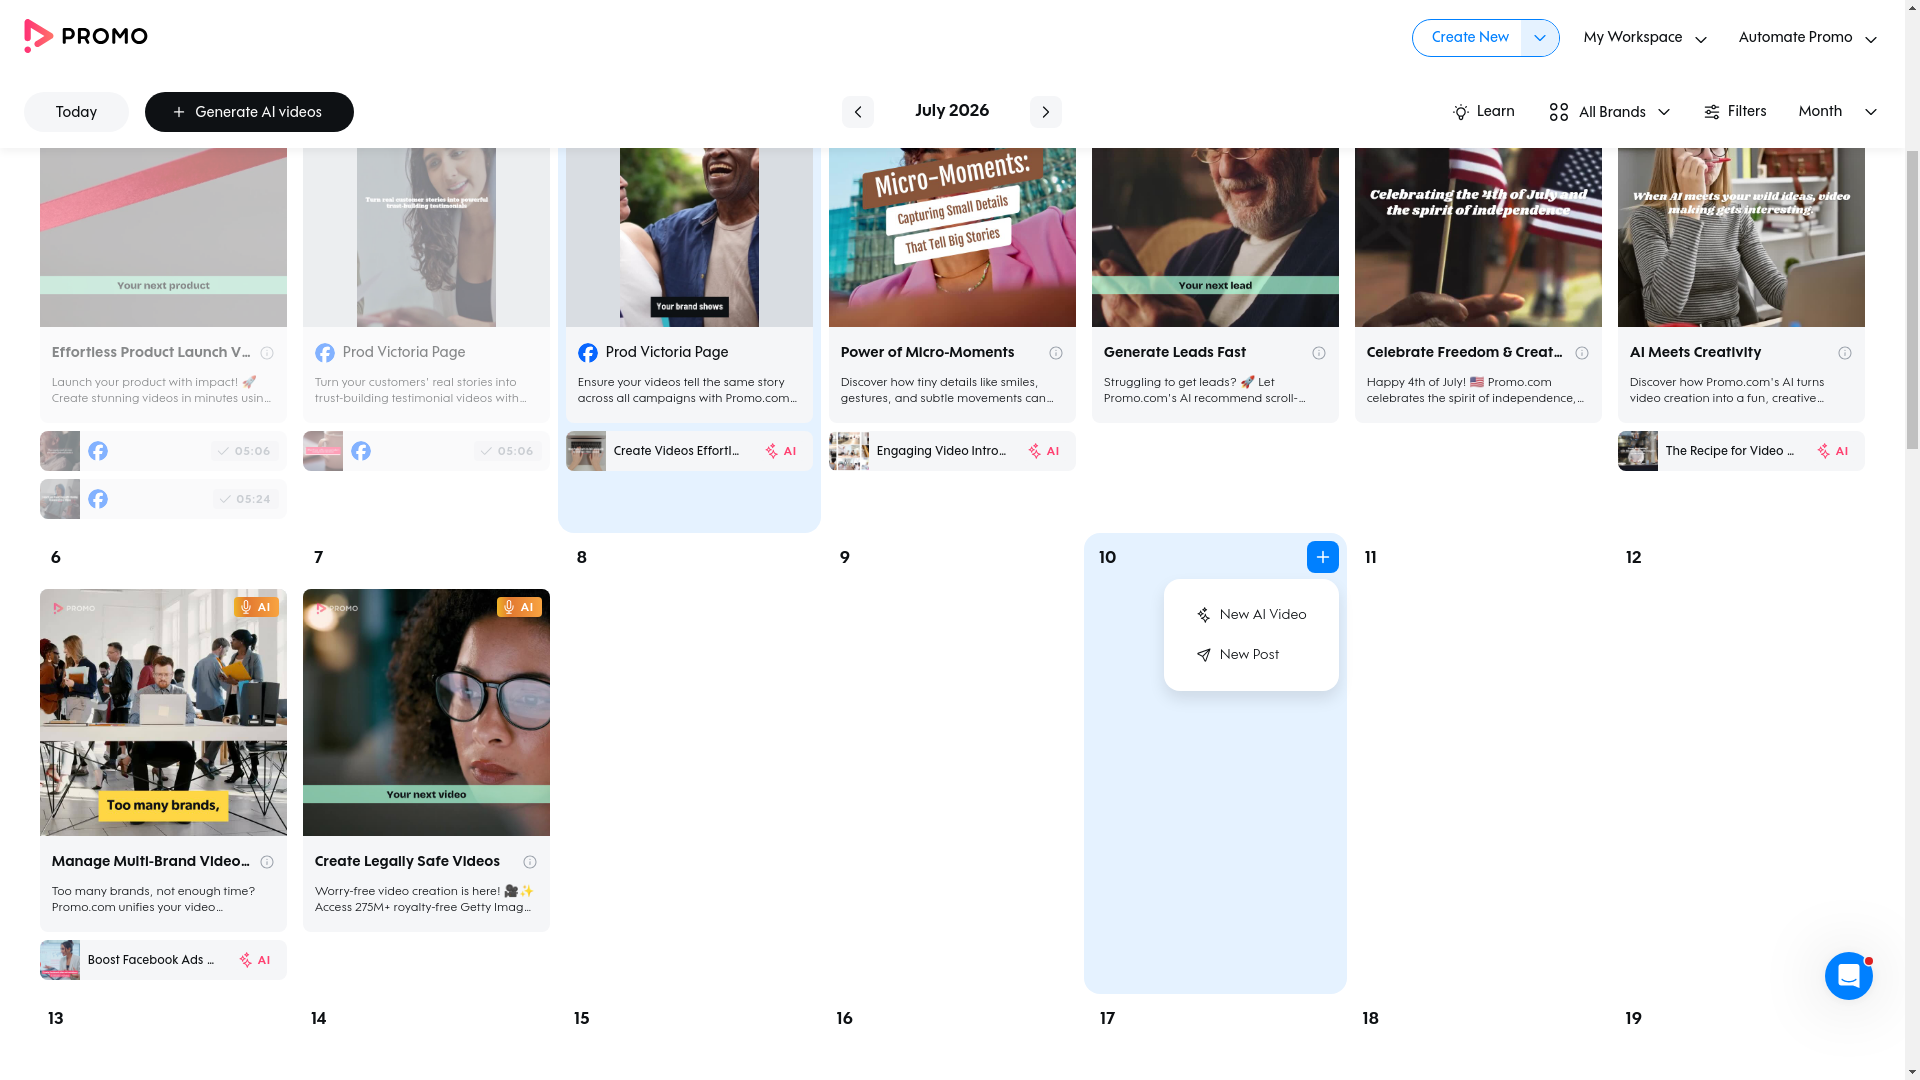The image size is (1920, 1080).
Task: Click the Today button
Action: pyautogui.click(x=76, y=112)
